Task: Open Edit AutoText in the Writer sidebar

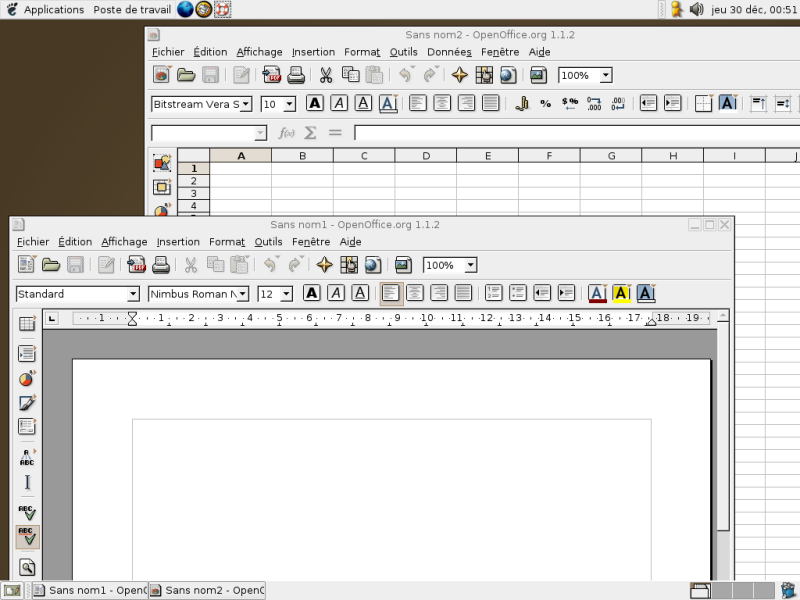Action: [27, 457]
